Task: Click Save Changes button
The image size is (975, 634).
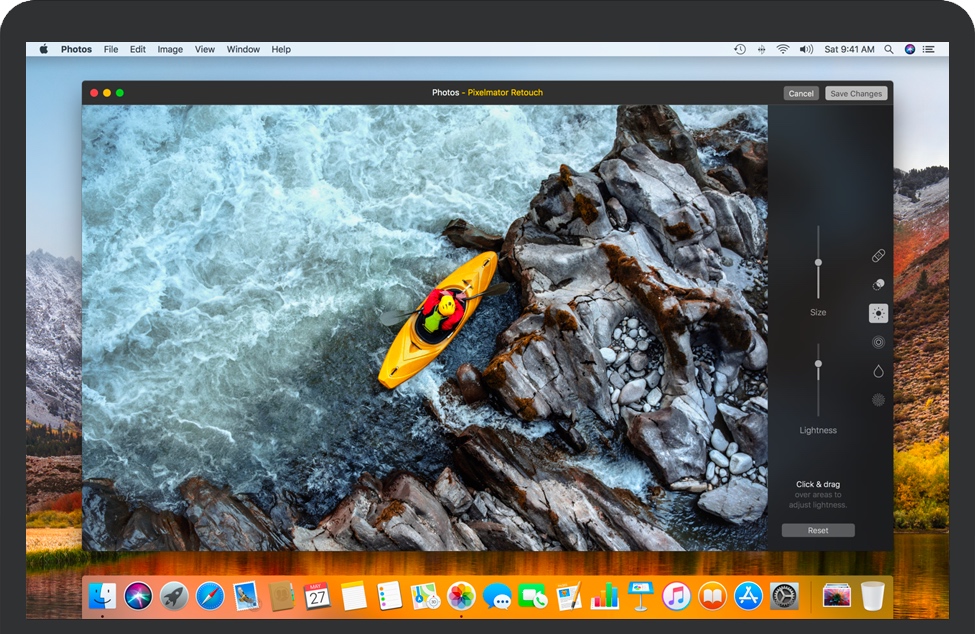Action: click(856, 93)
